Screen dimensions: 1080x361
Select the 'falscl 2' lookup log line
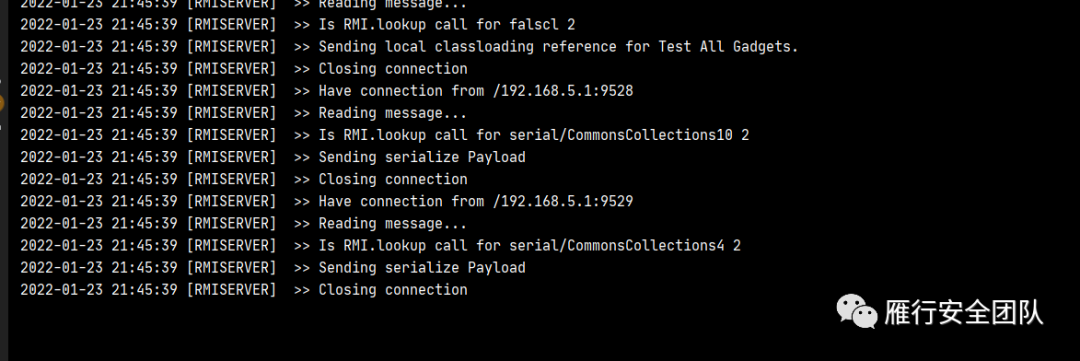click(x=298, y=25)
